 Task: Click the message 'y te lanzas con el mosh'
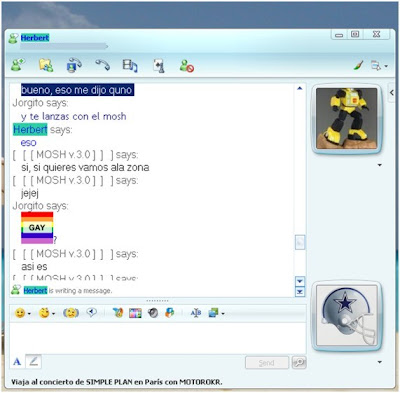pos(74,116)
